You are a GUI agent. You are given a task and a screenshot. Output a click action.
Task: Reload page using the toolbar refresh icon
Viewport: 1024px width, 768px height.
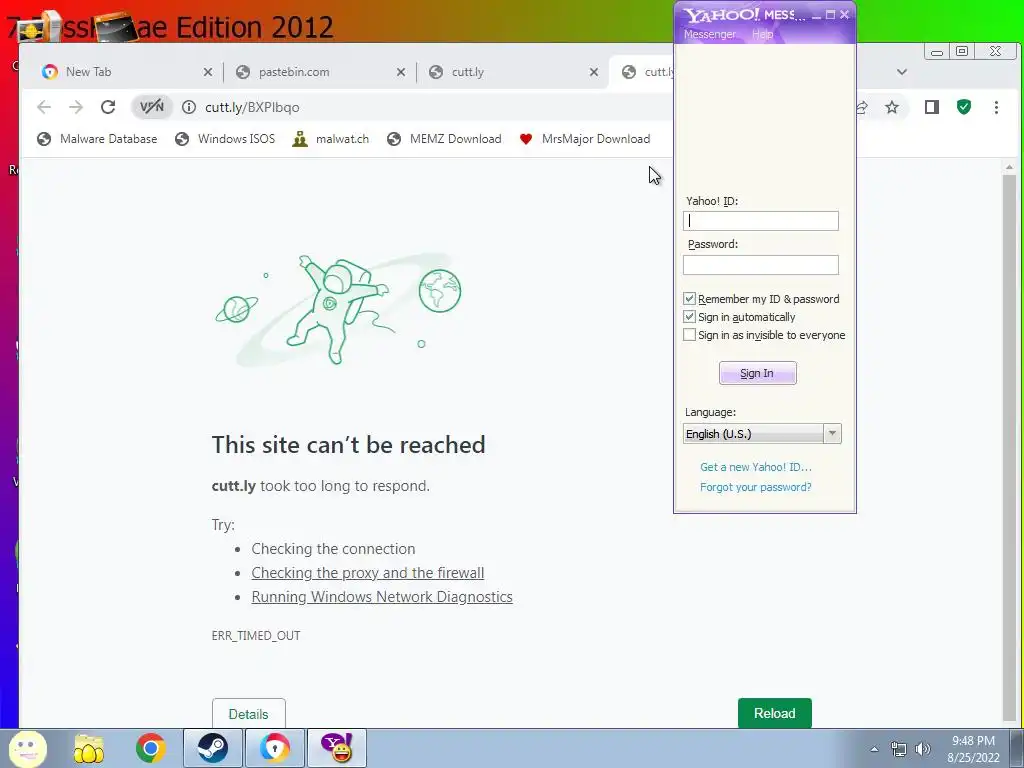tap(108, 107)
